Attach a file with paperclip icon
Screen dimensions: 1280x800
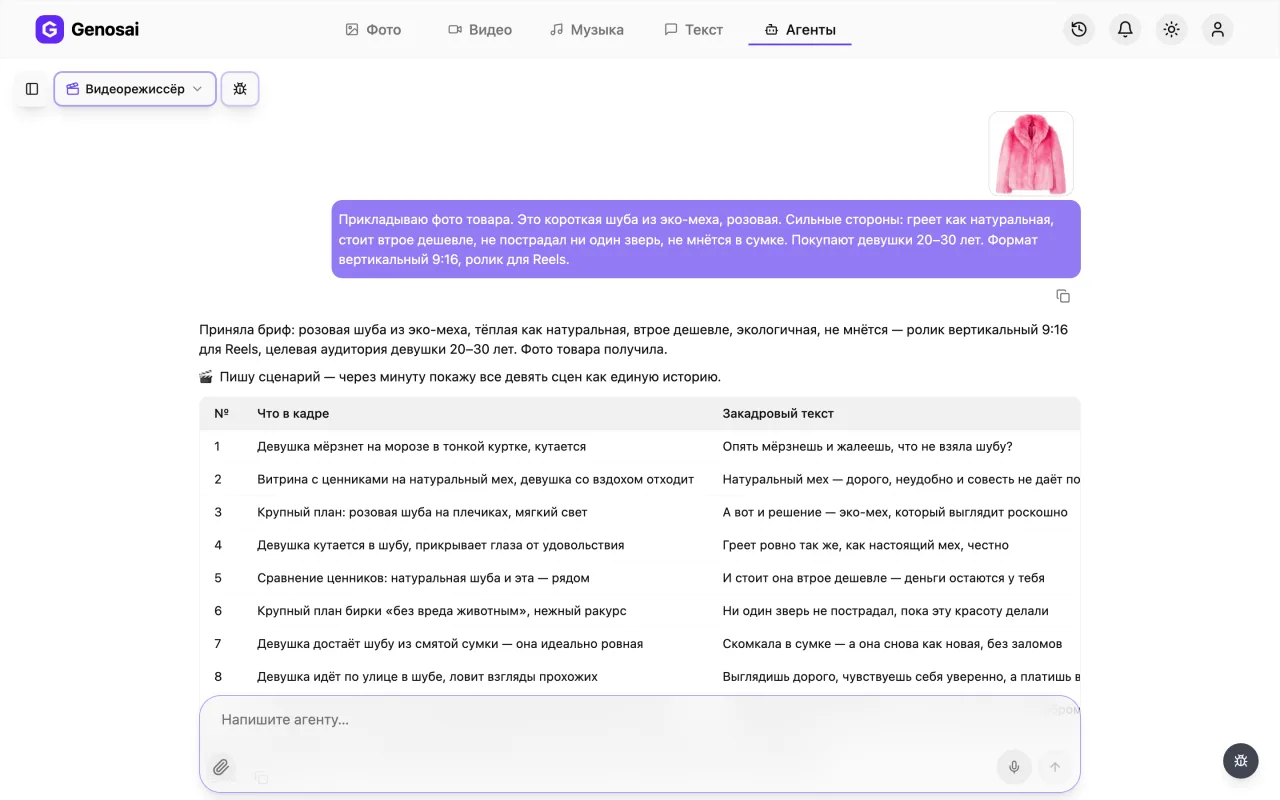pos(221,767)
